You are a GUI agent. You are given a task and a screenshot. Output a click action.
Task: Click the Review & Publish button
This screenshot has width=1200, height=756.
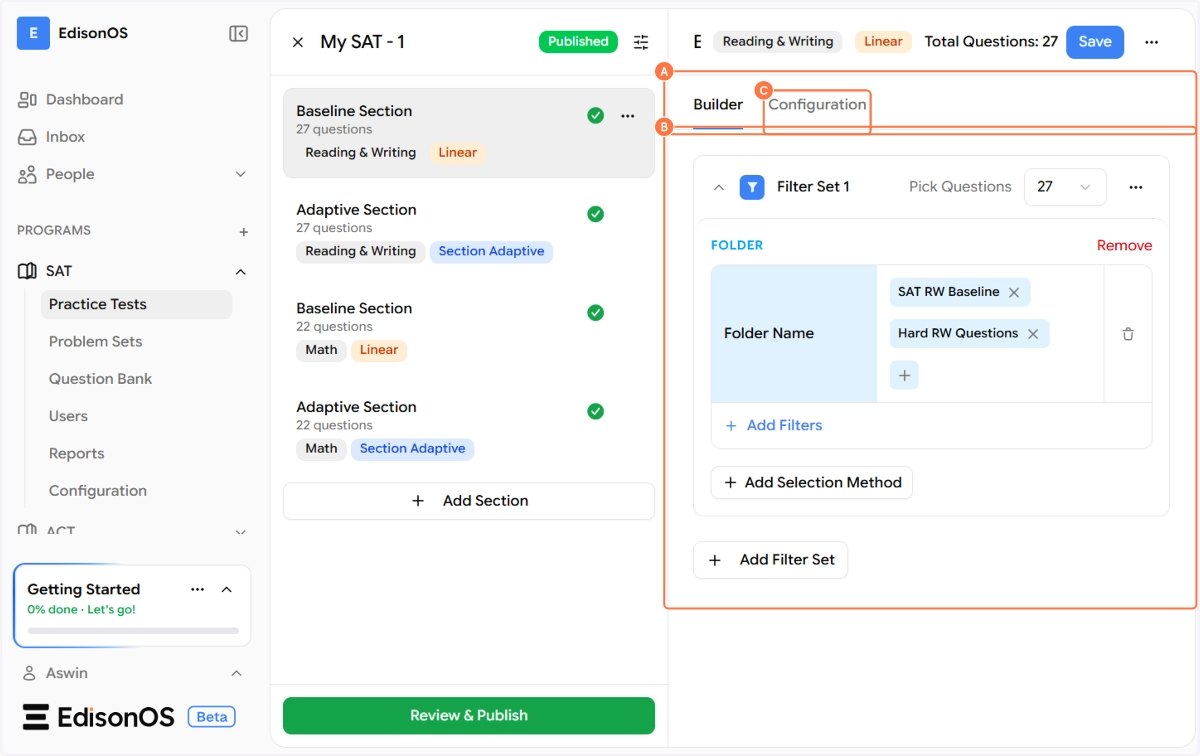[468, 715]
